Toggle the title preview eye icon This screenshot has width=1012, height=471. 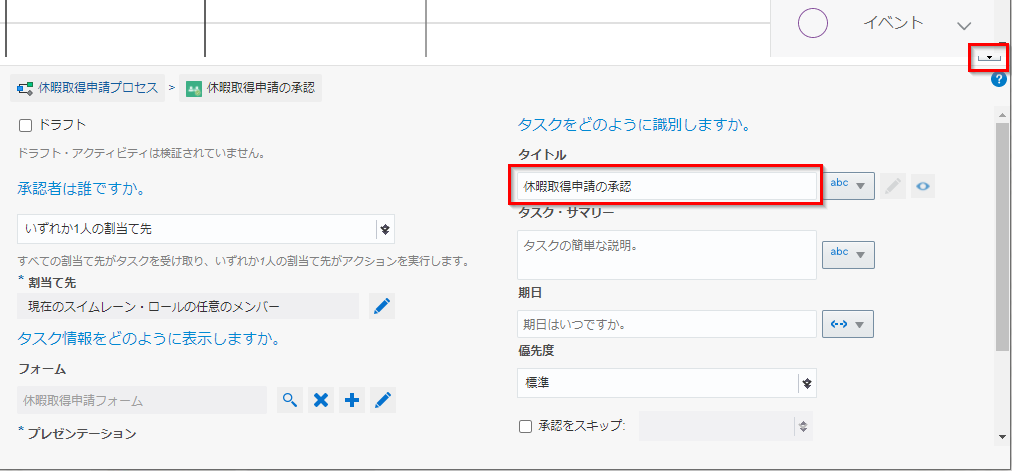[923, 186]
